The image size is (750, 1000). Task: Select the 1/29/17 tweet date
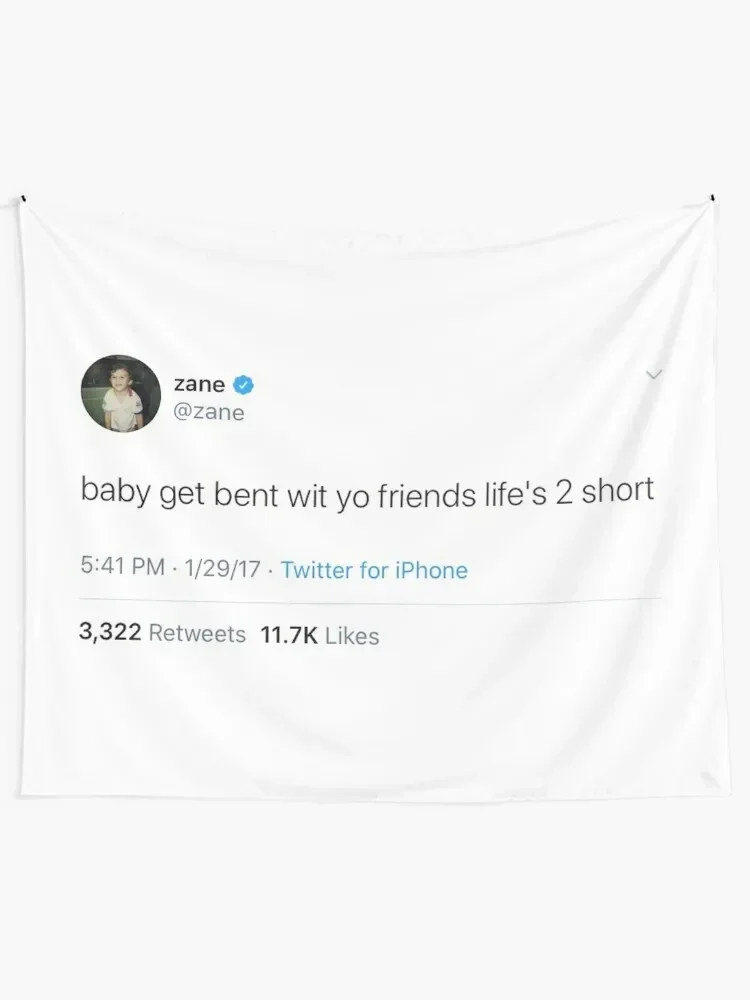pyautogui.click(x=223, y=568)
